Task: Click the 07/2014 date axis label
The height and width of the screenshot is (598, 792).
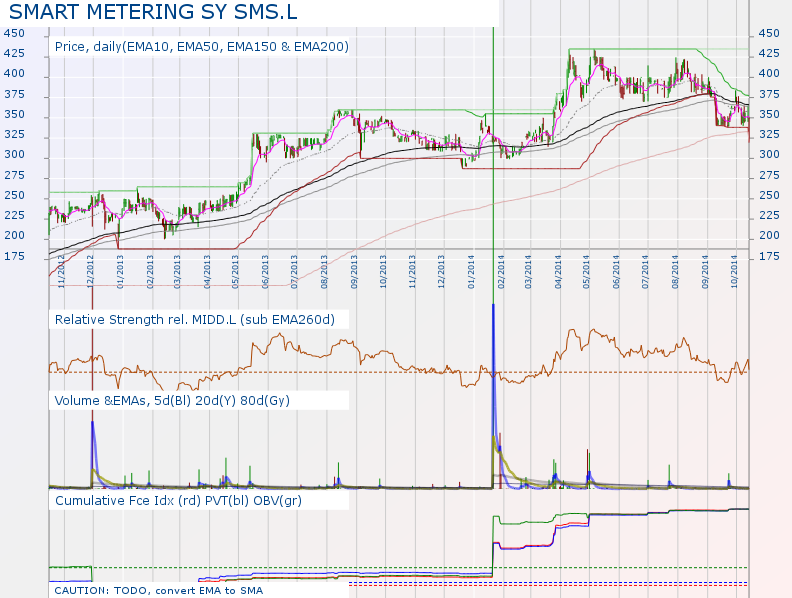Action: coord(645,272)
